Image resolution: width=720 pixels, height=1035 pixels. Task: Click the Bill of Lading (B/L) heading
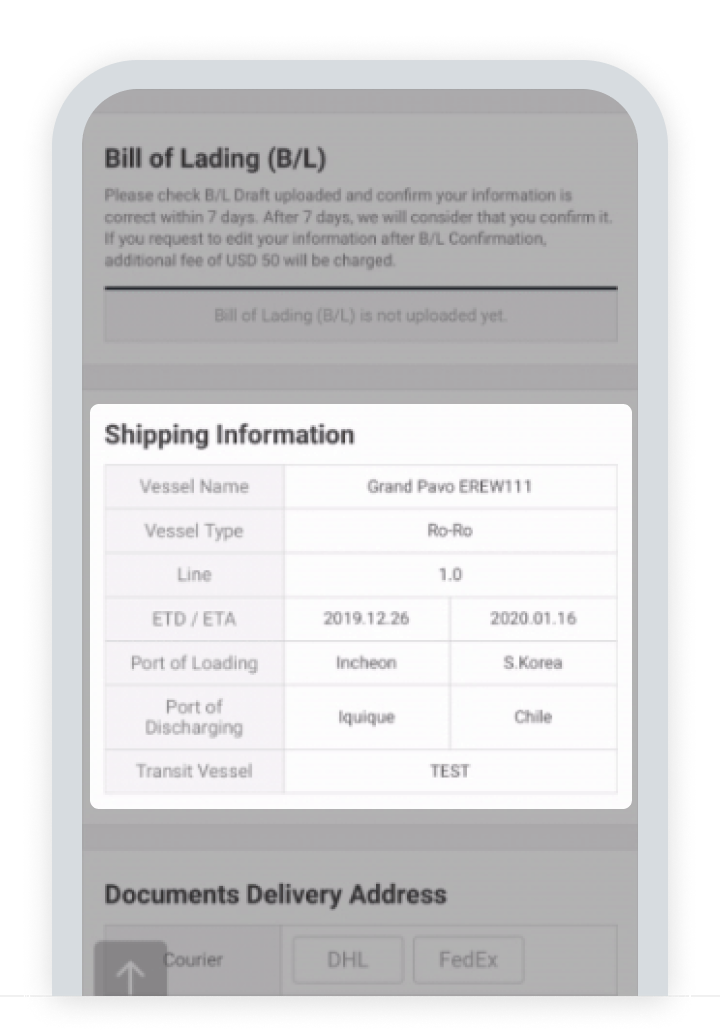coord(215,158)
